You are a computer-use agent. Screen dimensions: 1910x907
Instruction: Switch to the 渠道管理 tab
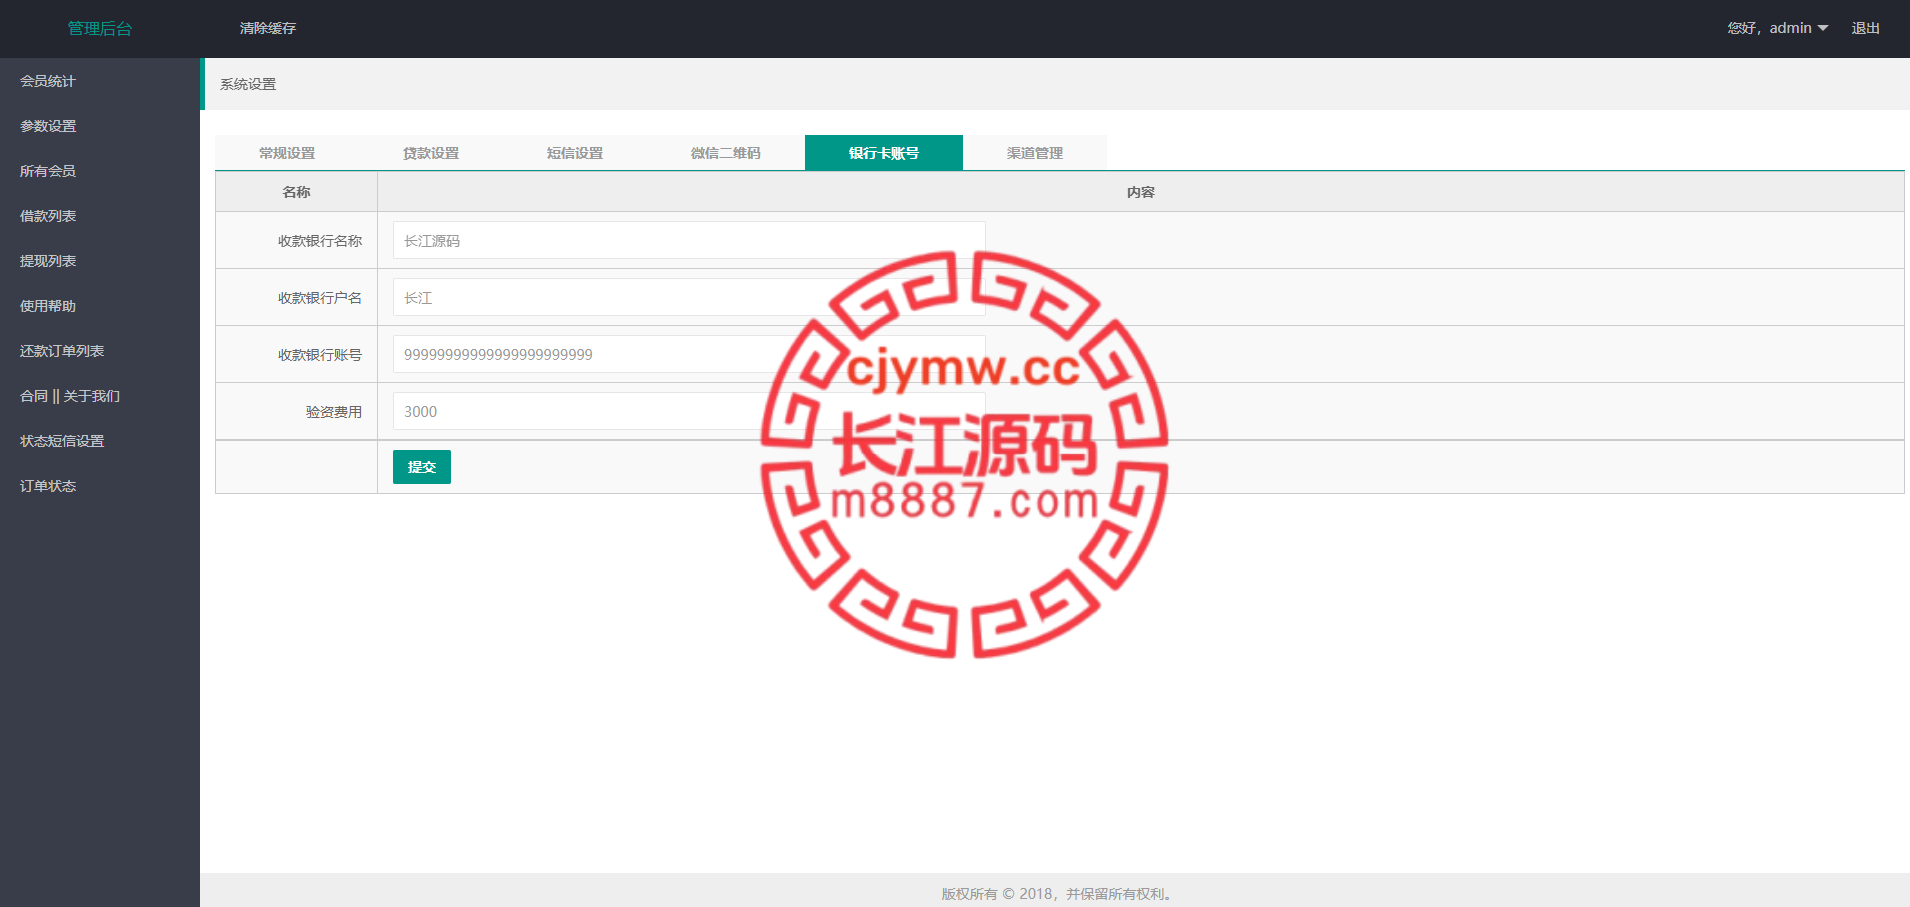1035,153
